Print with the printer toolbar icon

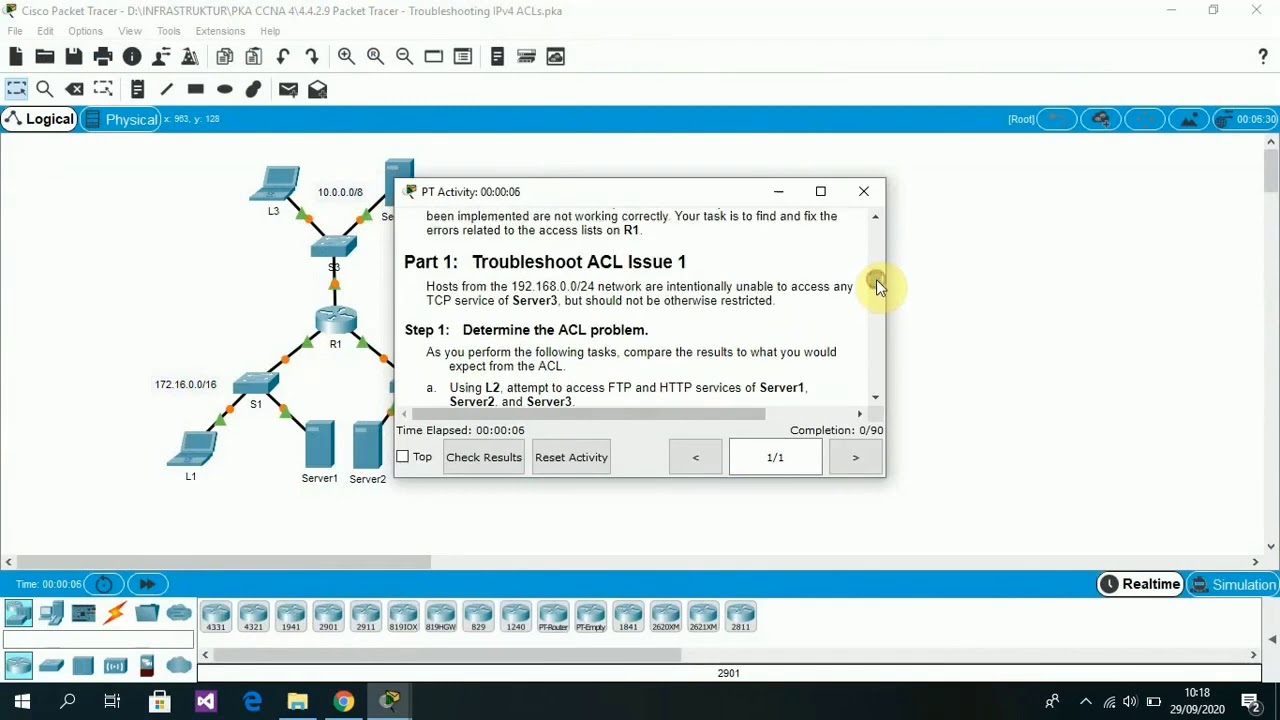pyautogui.click(x=103, y=57)
